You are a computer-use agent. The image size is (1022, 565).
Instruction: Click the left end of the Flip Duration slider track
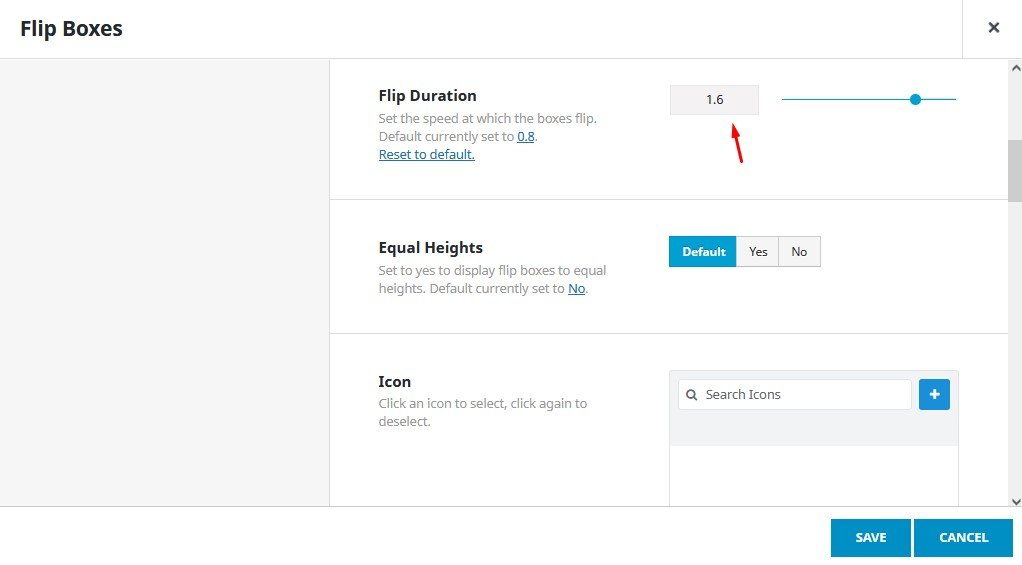[786, 99]
